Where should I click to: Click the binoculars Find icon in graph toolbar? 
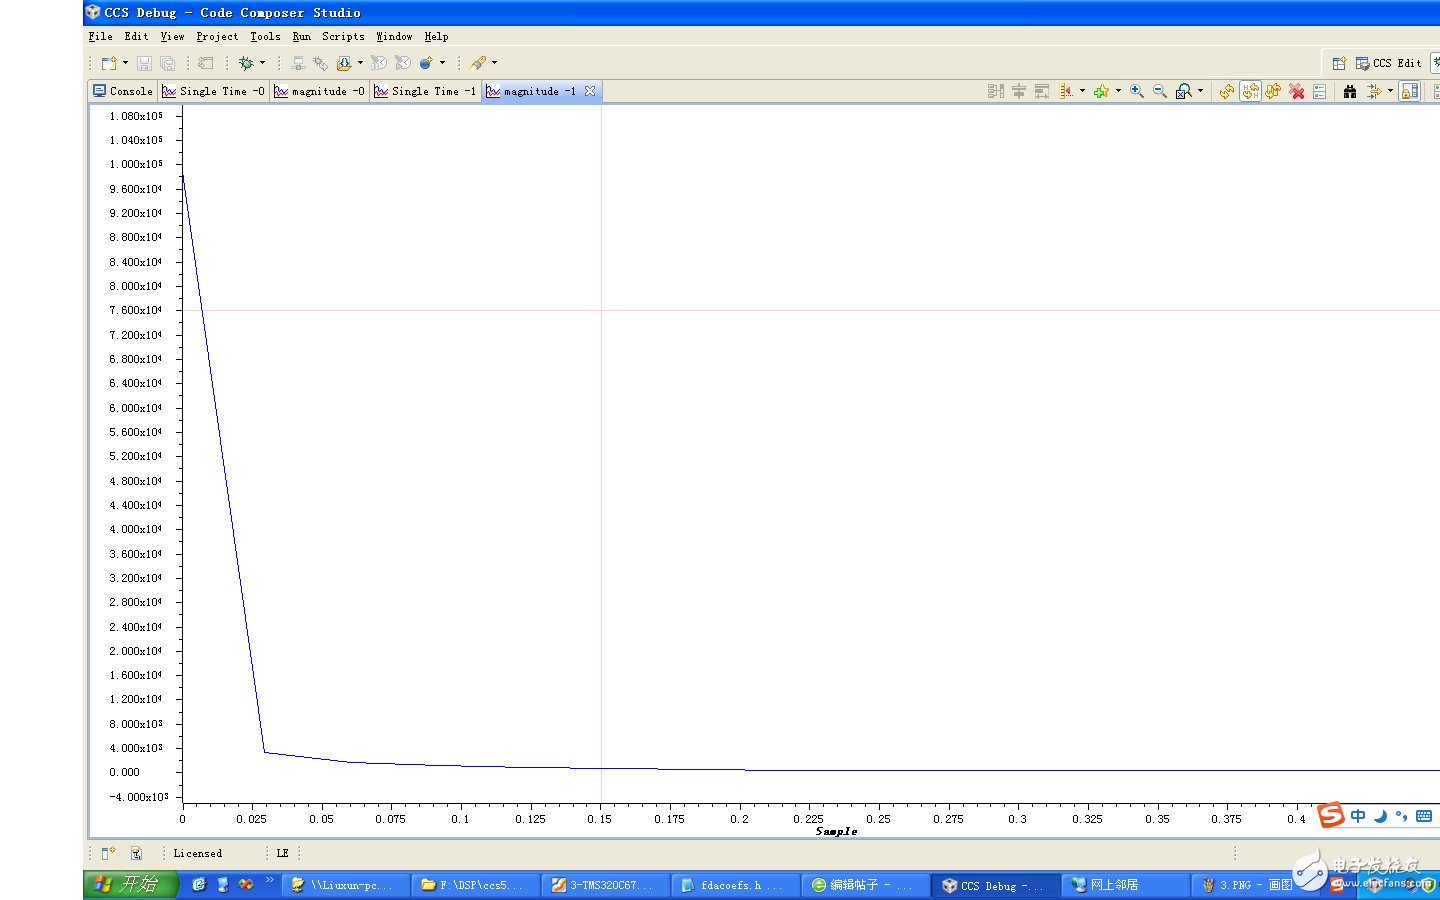[1350, 91]
